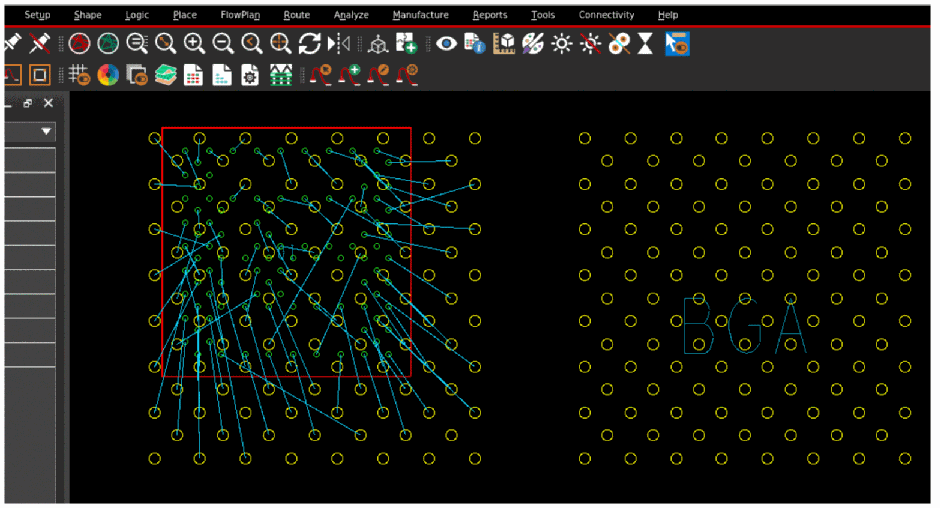The width and height of the screenshot is (940, 508).
Task: Click the Zoom Center crosshair magnifier
Action: point(281,43)
